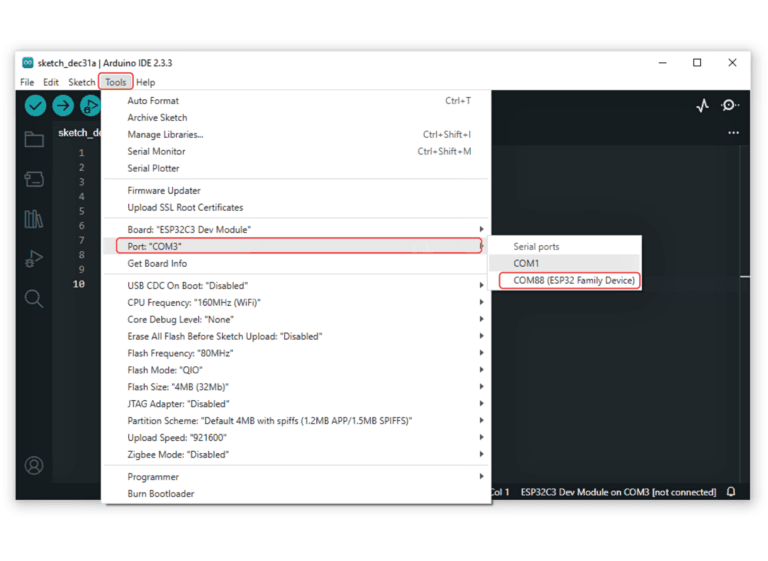
Task: Open the Search magnifier sidebar icon
Action: coord(34,299)
